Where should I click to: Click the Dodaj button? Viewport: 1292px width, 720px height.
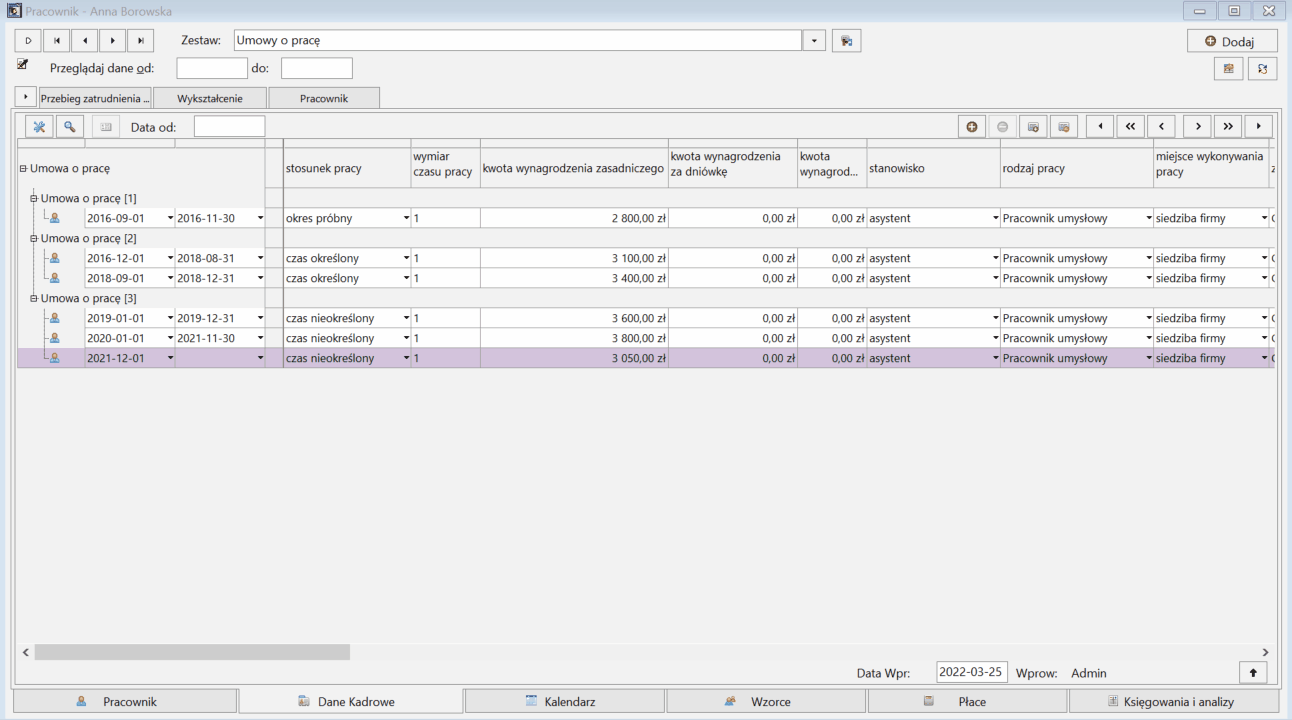(1232, 41)
